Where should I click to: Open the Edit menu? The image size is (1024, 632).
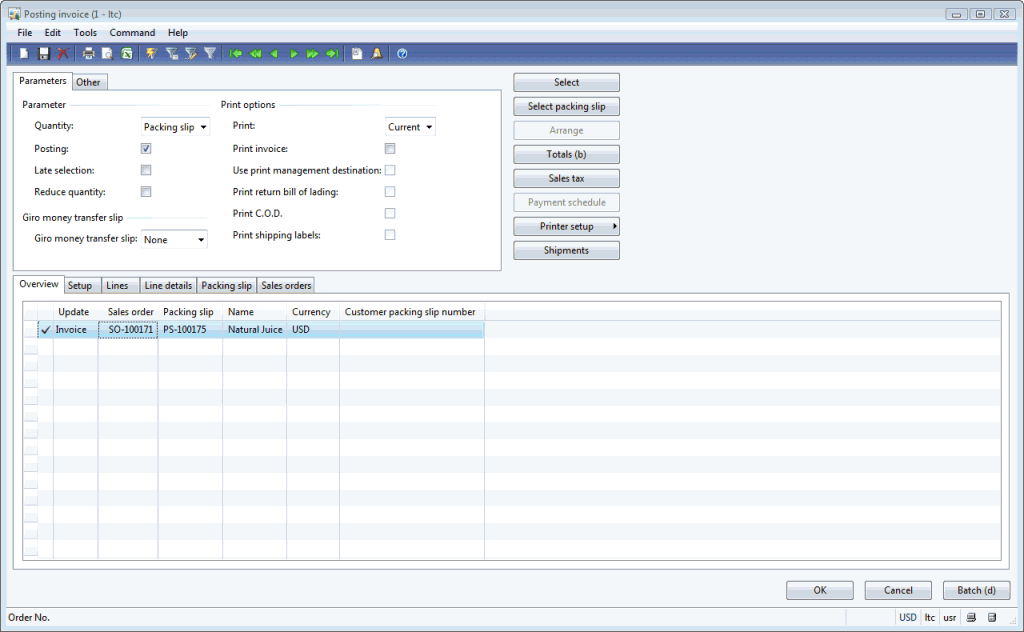(53, 33)
